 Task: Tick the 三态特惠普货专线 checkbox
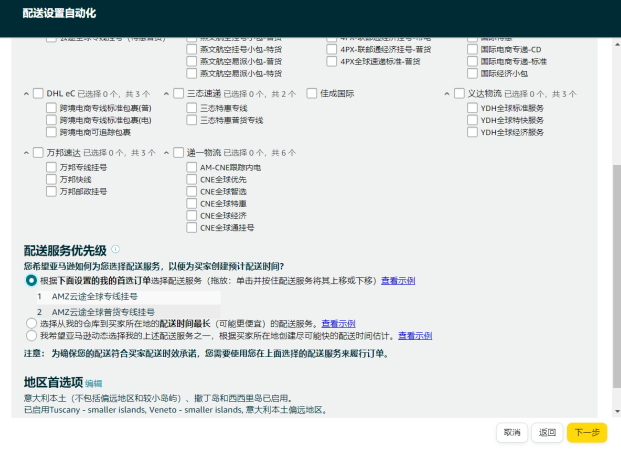(x=192, y=120)
